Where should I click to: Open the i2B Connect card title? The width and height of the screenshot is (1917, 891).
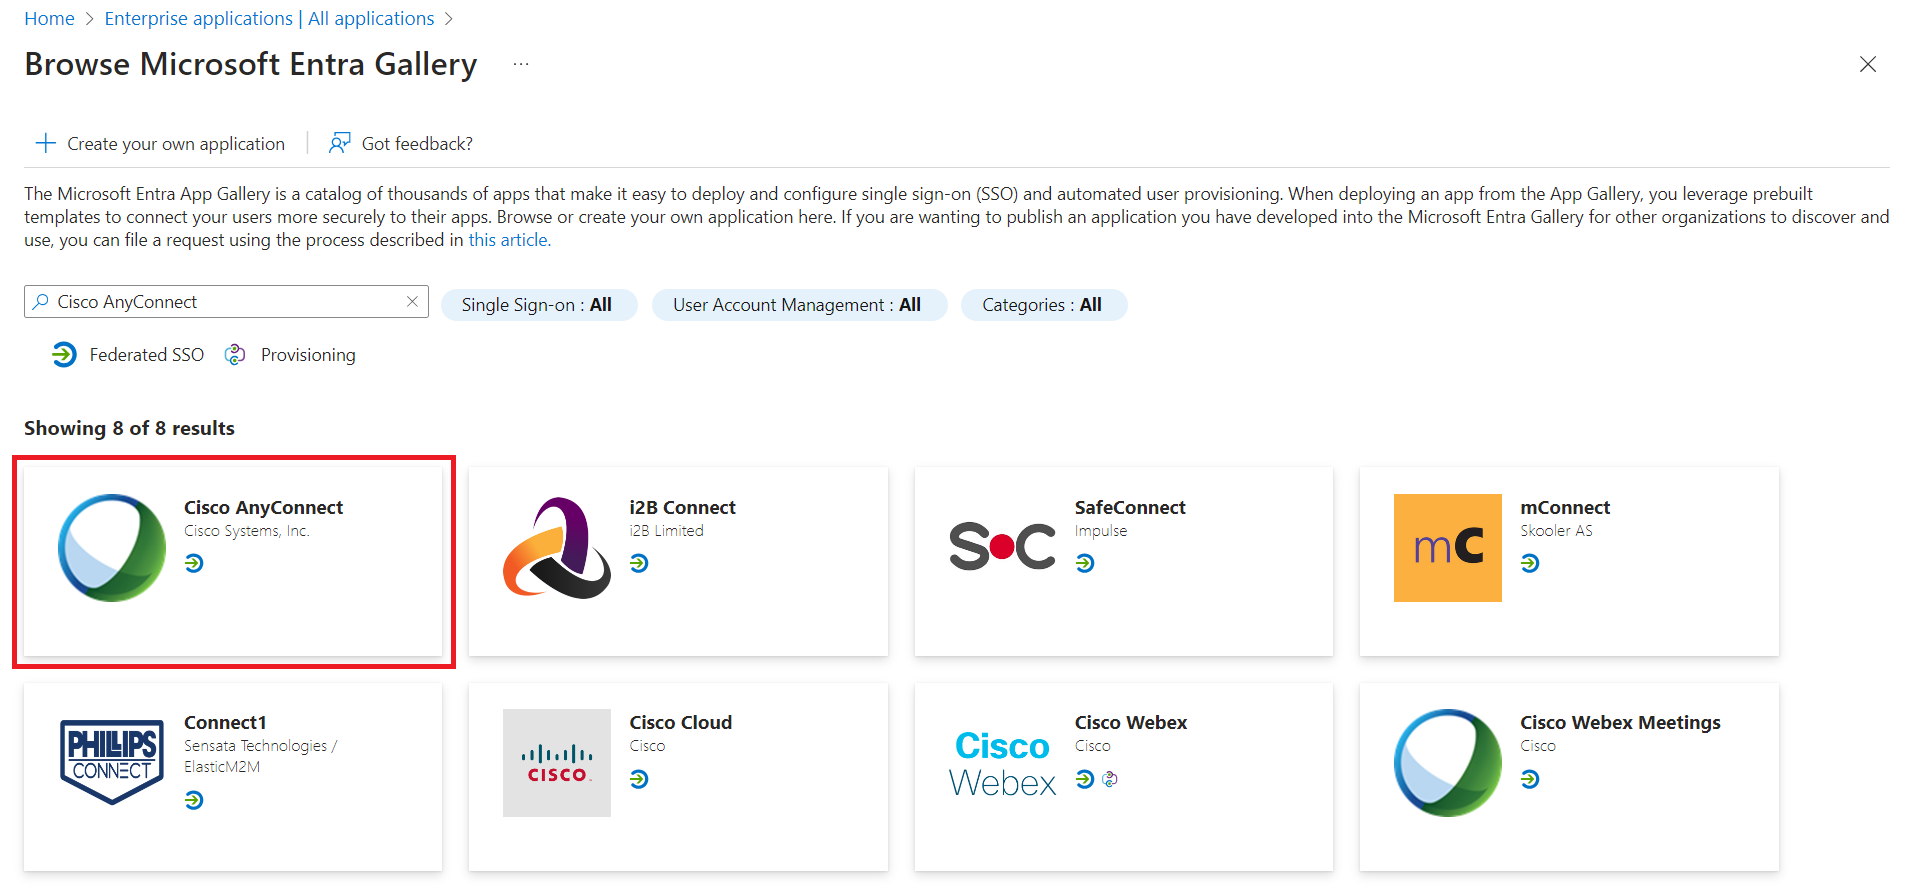pyautogui.click(x=682, y=507)
